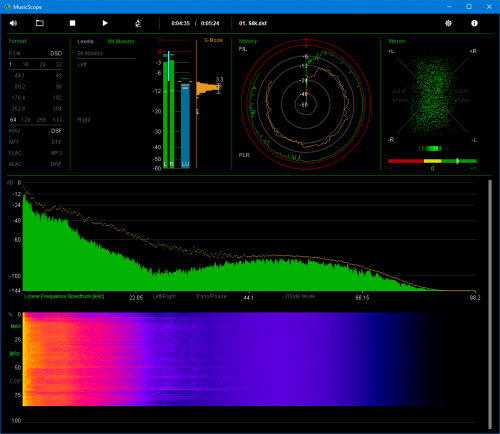Mute audio with the speaker icon

[x=13, y=23]
